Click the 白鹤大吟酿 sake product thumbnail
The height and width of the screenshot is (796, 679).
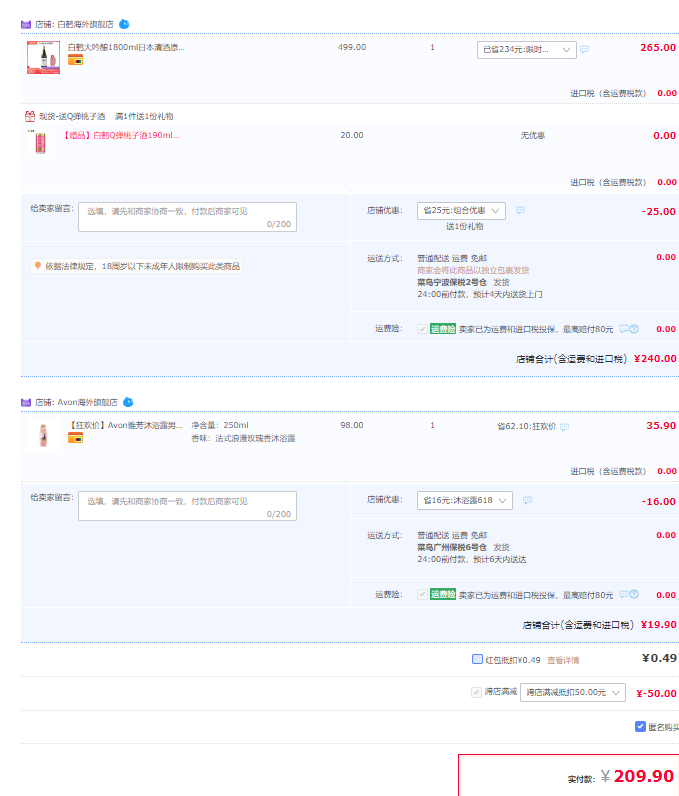tap(44, 57)
